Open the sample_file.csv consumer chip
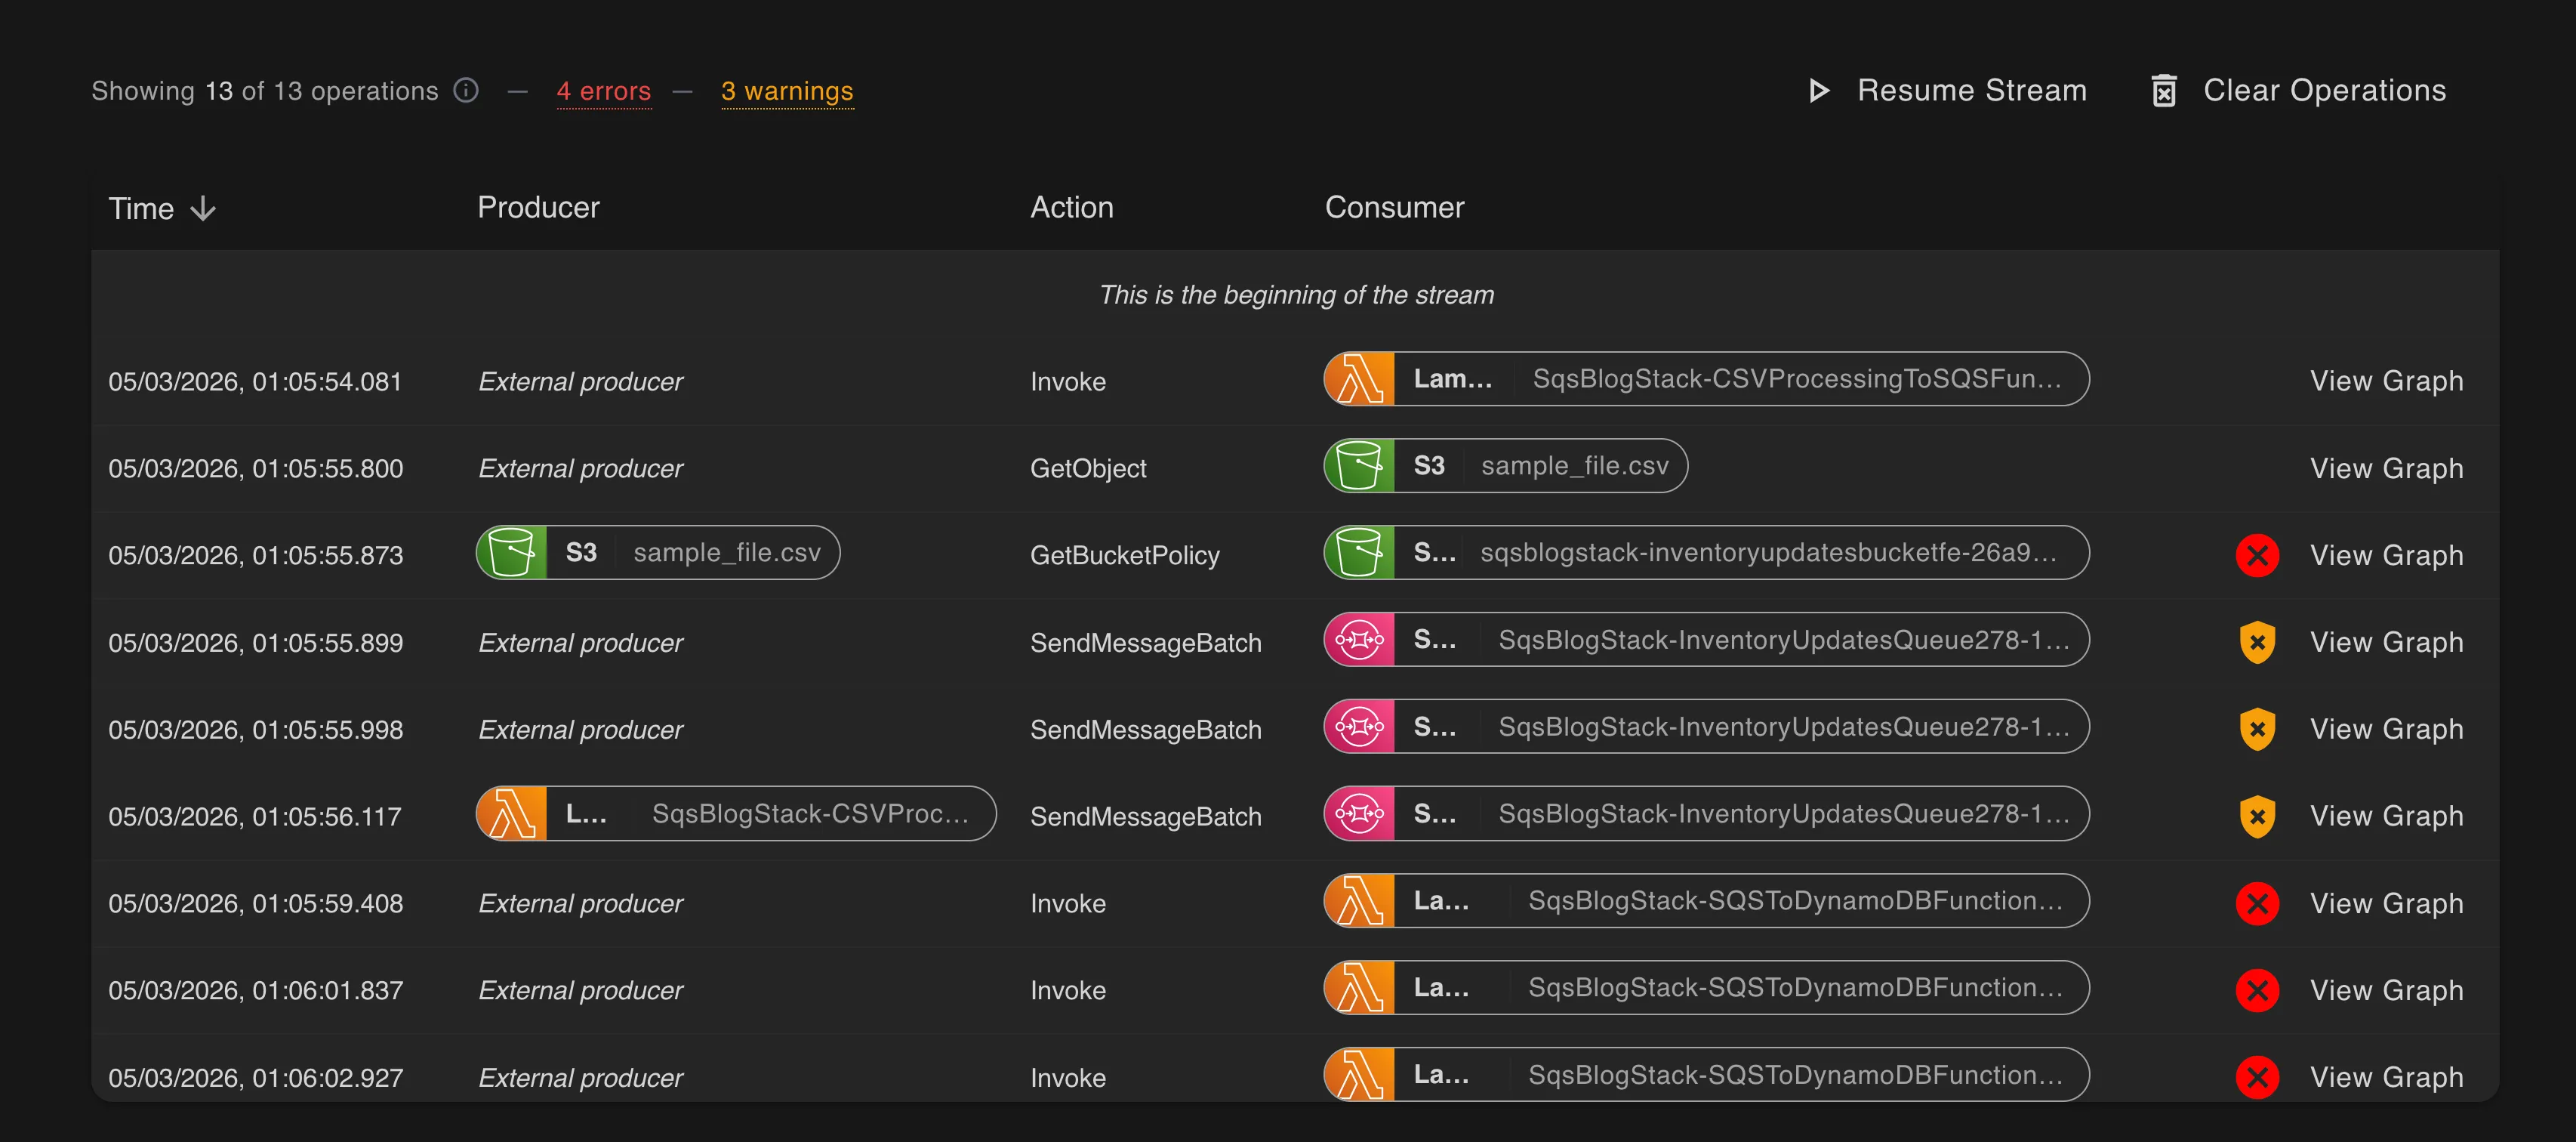 point(1505,466)
